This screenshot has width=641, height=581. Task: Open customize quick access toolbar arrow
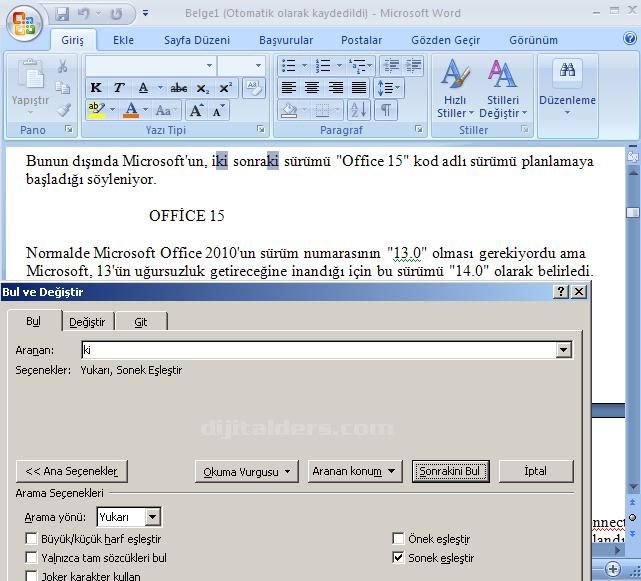pos(146,13)
